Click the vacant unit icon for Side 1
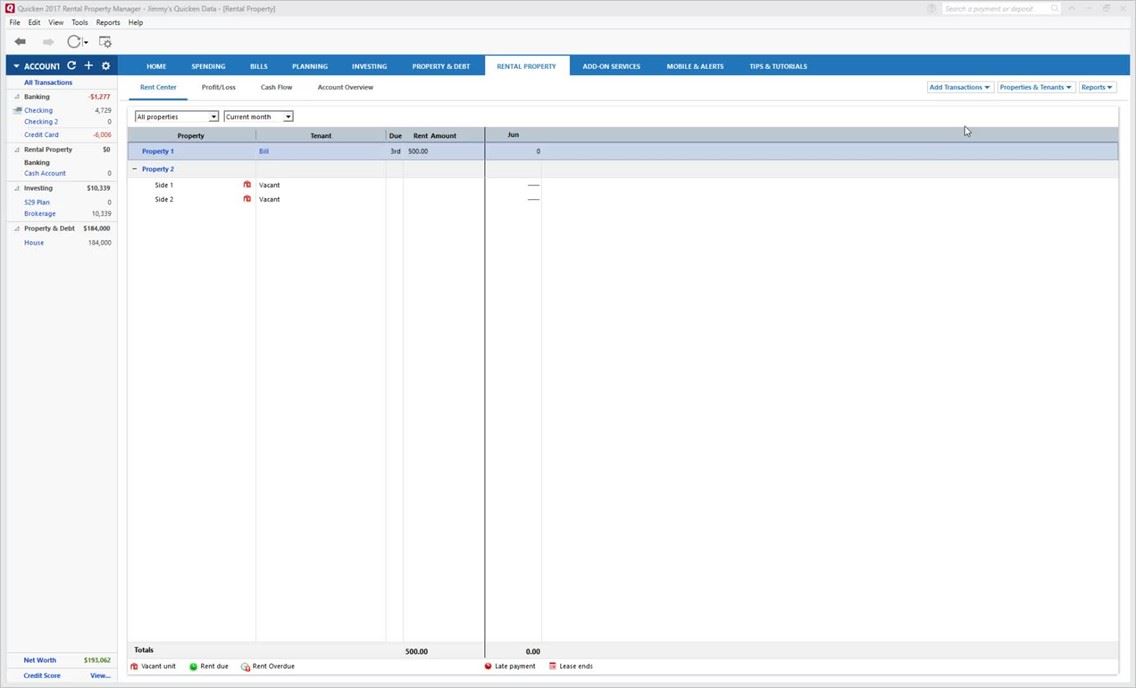Screen dimensions: 1136x688 (247, 185)
